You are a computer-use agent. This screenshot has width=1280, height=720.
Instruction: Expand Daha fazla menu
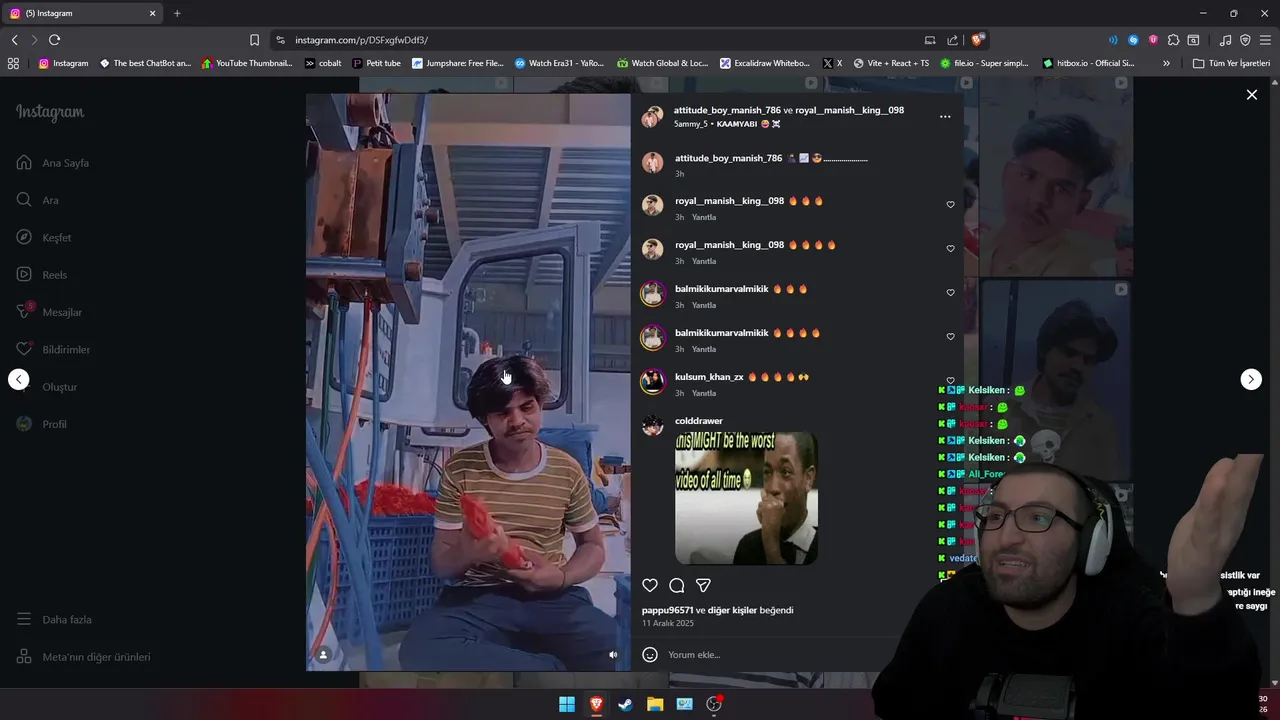pyautogui.click(x=54, y=619)
